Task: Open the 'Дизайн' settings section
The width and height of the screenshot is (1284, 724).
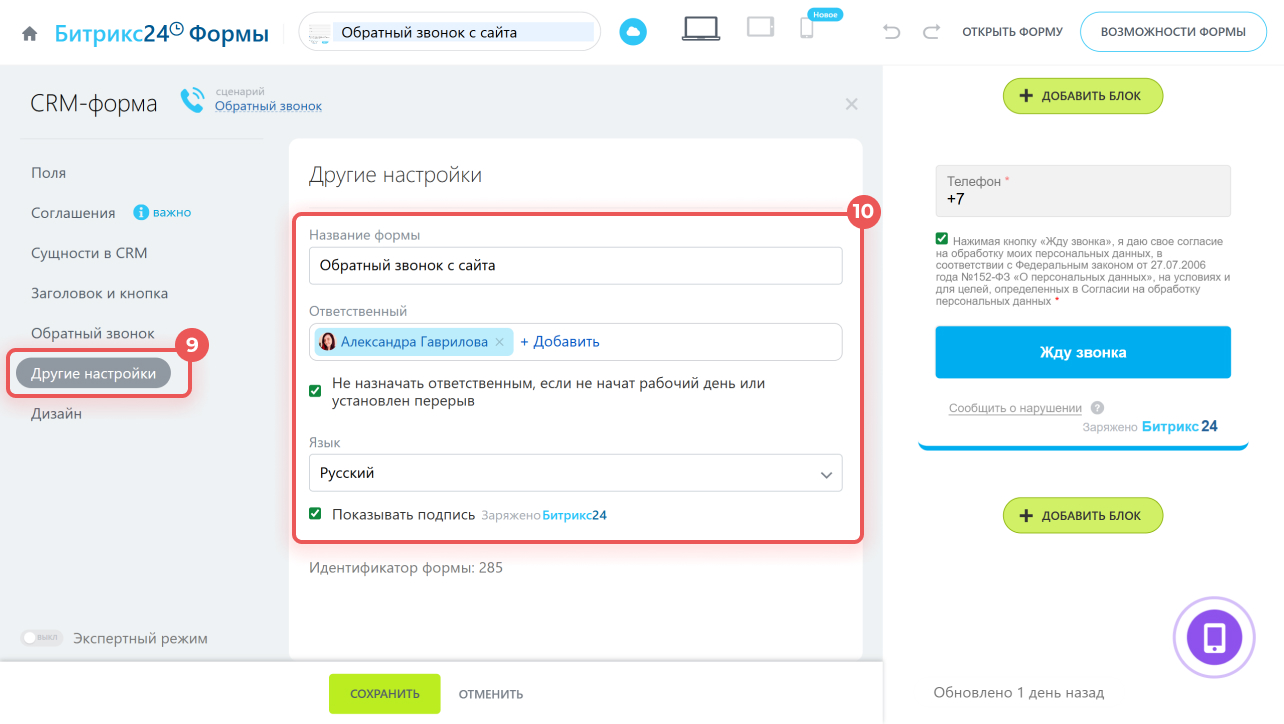Action: point(56,414)
